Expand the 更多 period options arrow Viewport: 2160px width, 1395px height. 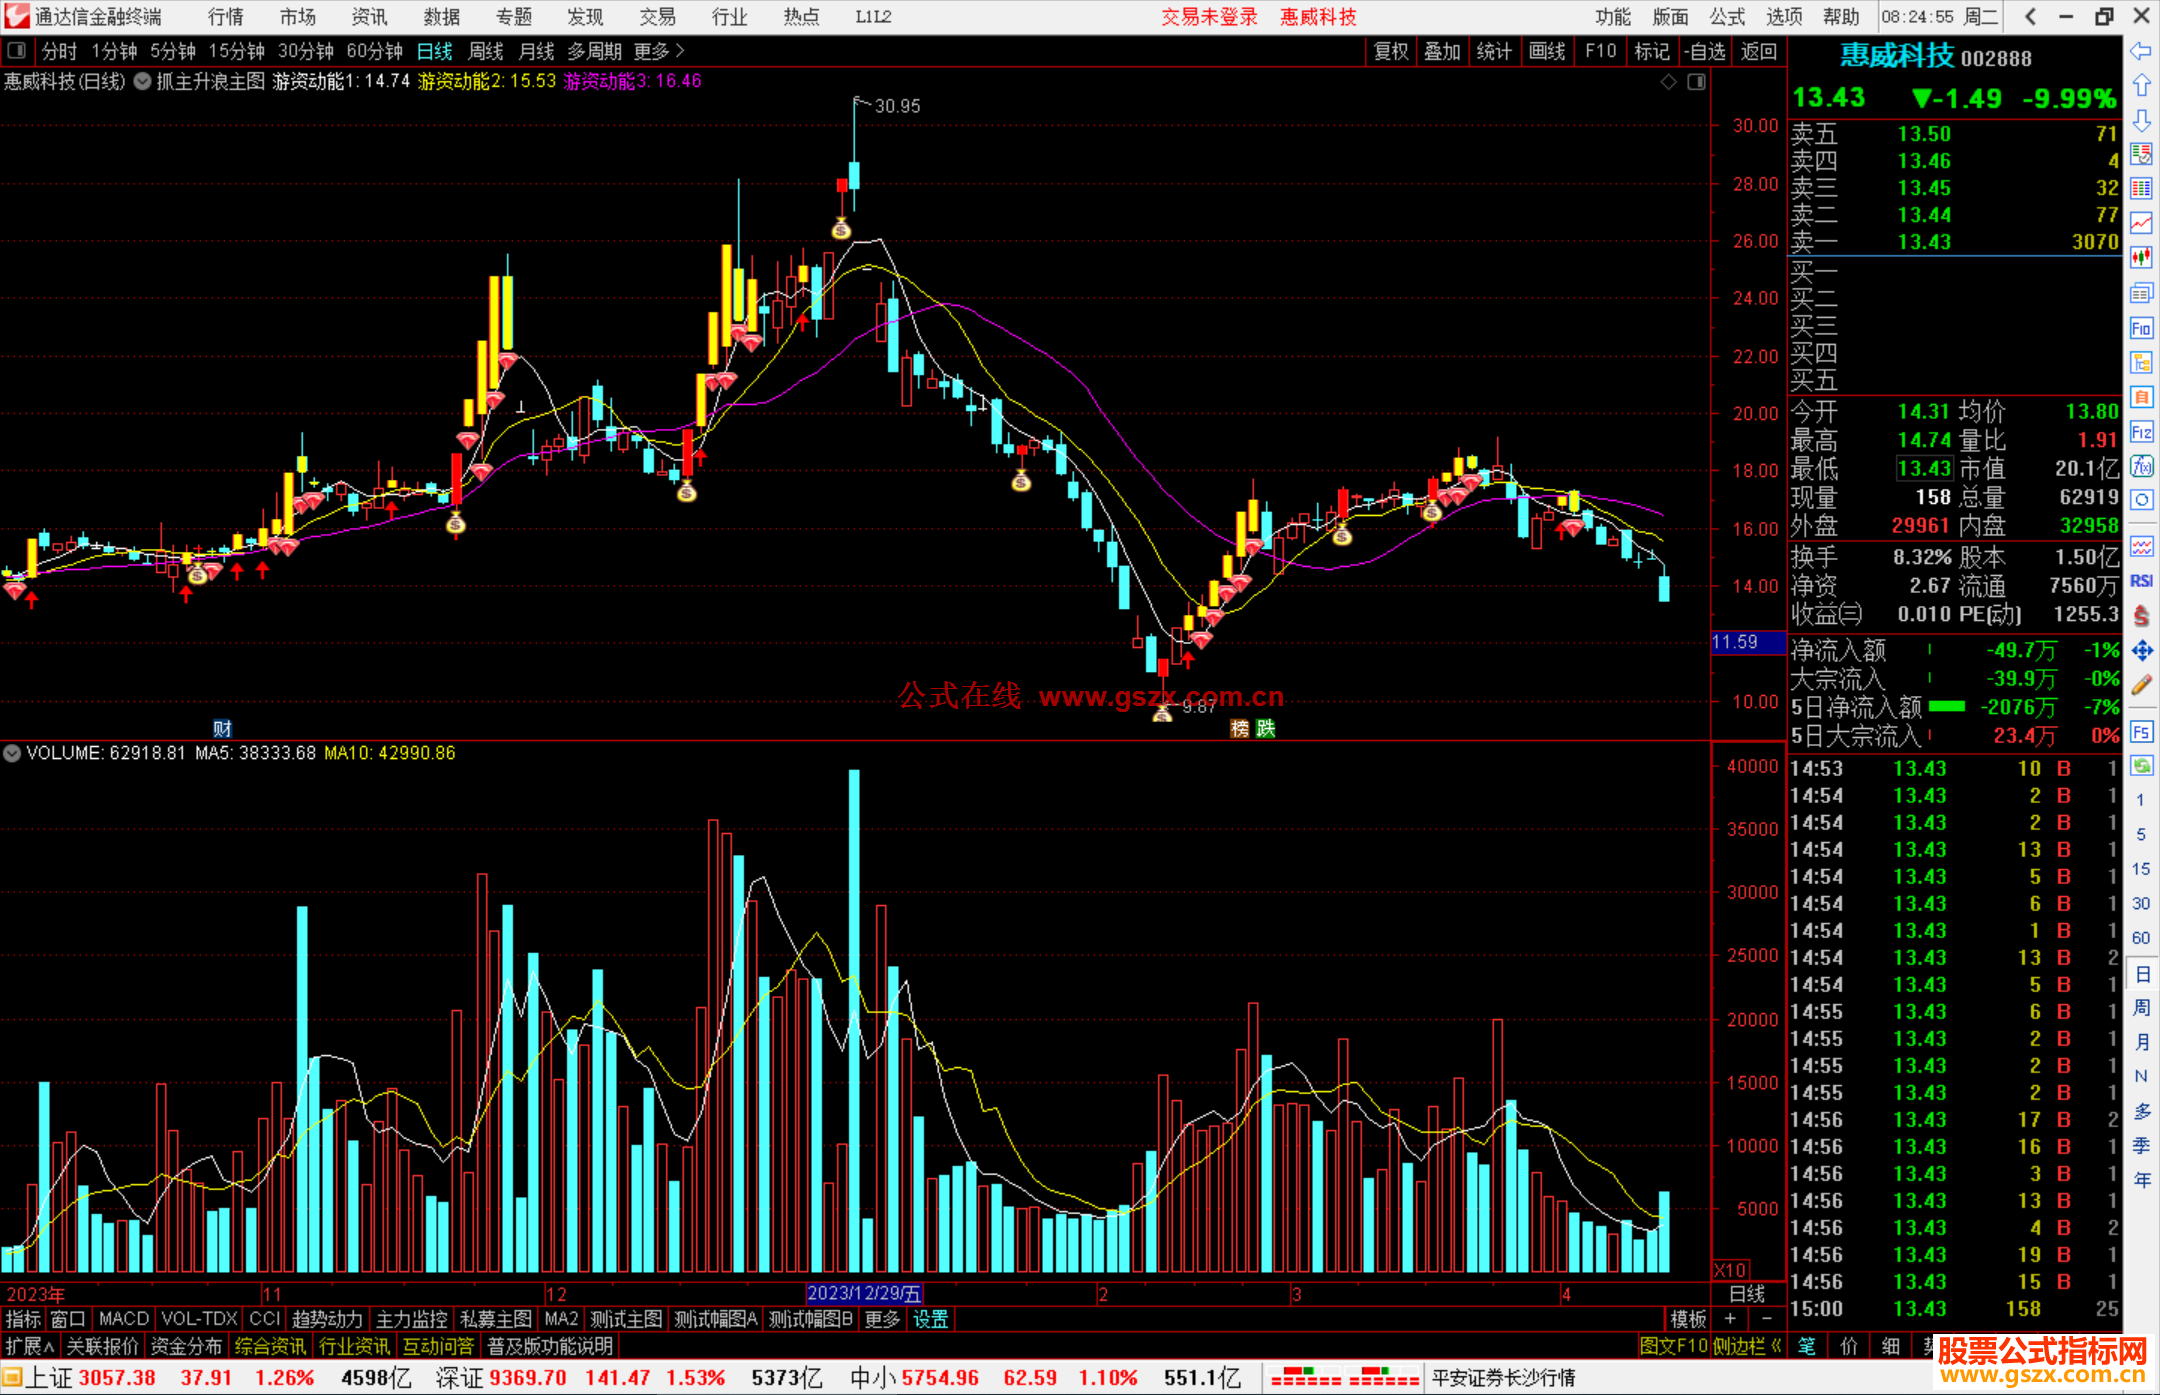tap(680, 50)
